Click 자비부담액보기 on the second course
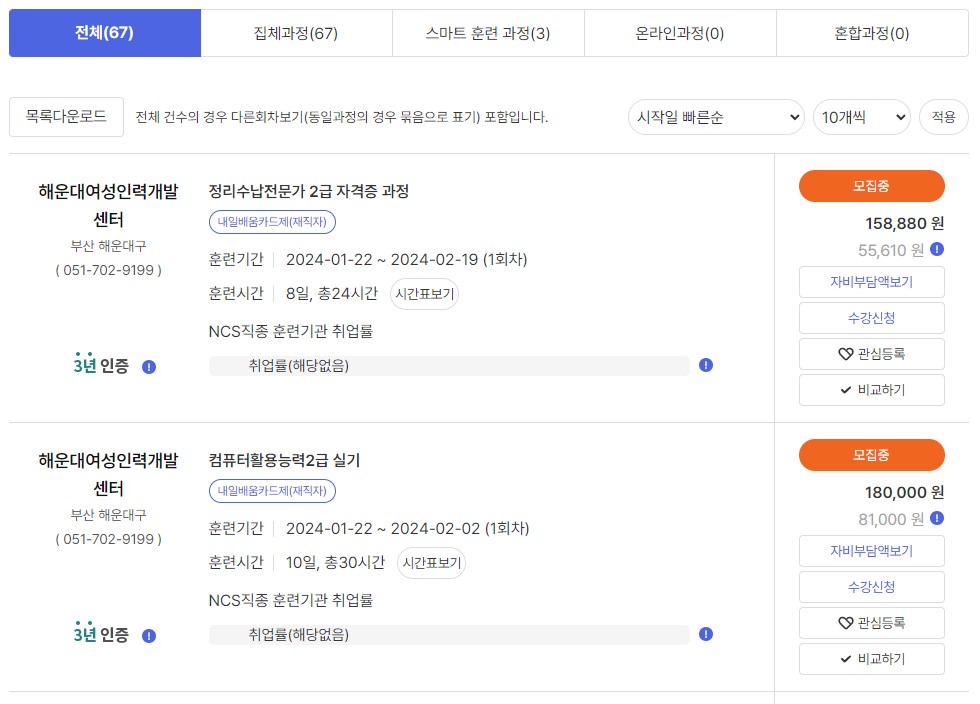The image size is (980, 704). [871, 550]
